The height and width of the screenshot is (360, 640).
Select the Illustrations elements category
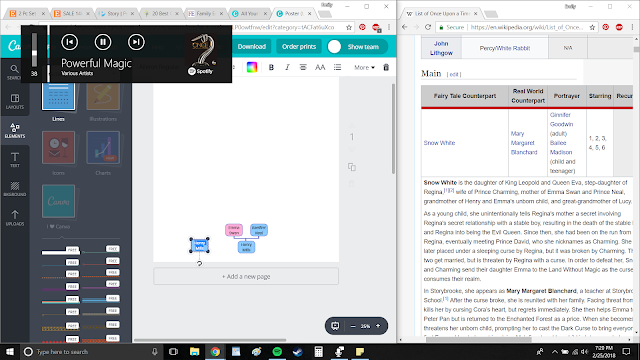[103, 97]
